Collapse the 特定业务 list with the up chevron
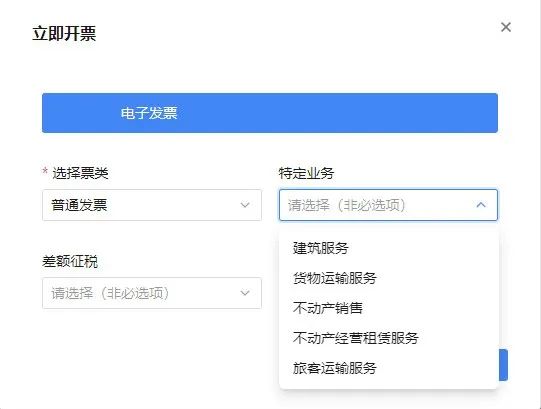 click(x=481, y=205)
